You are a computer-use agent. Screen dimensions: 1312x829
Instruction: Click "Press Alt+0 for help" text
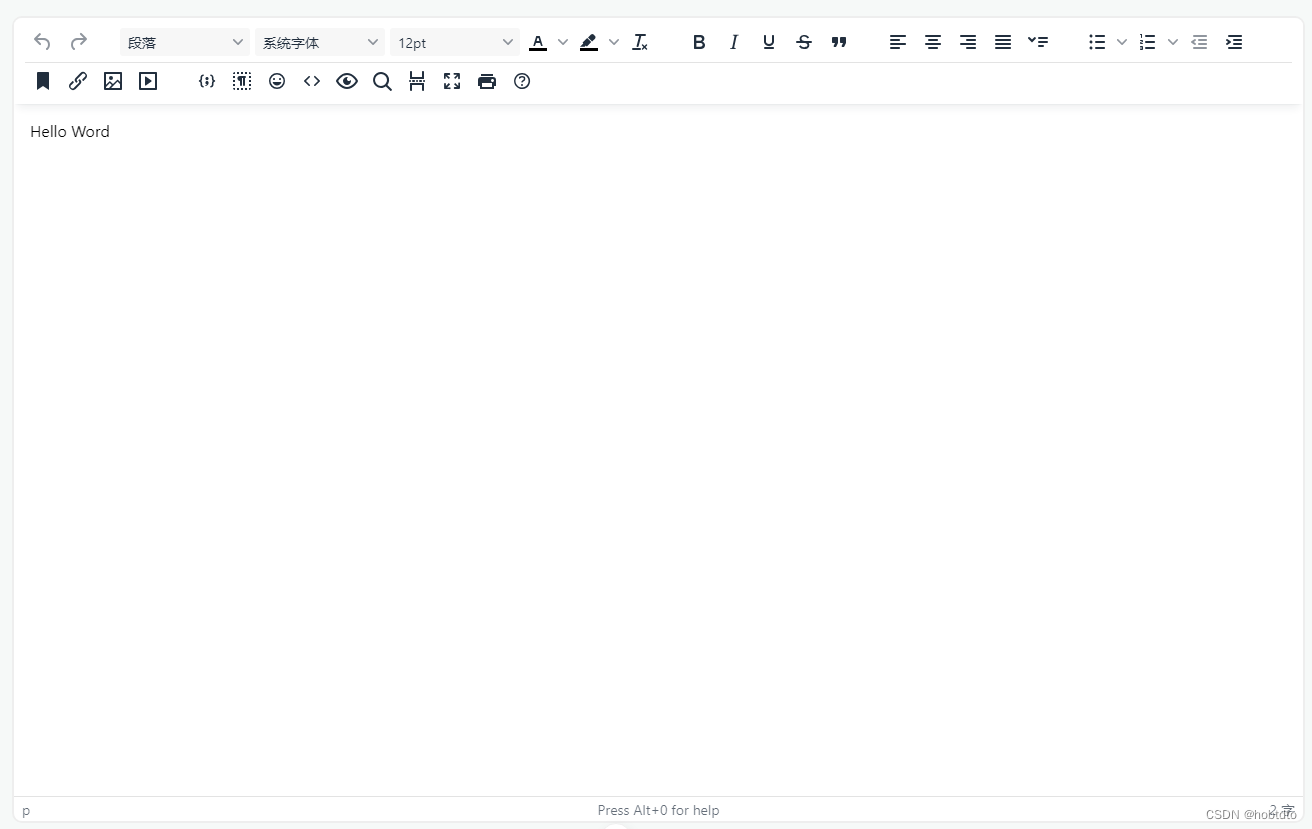(658, 810)
